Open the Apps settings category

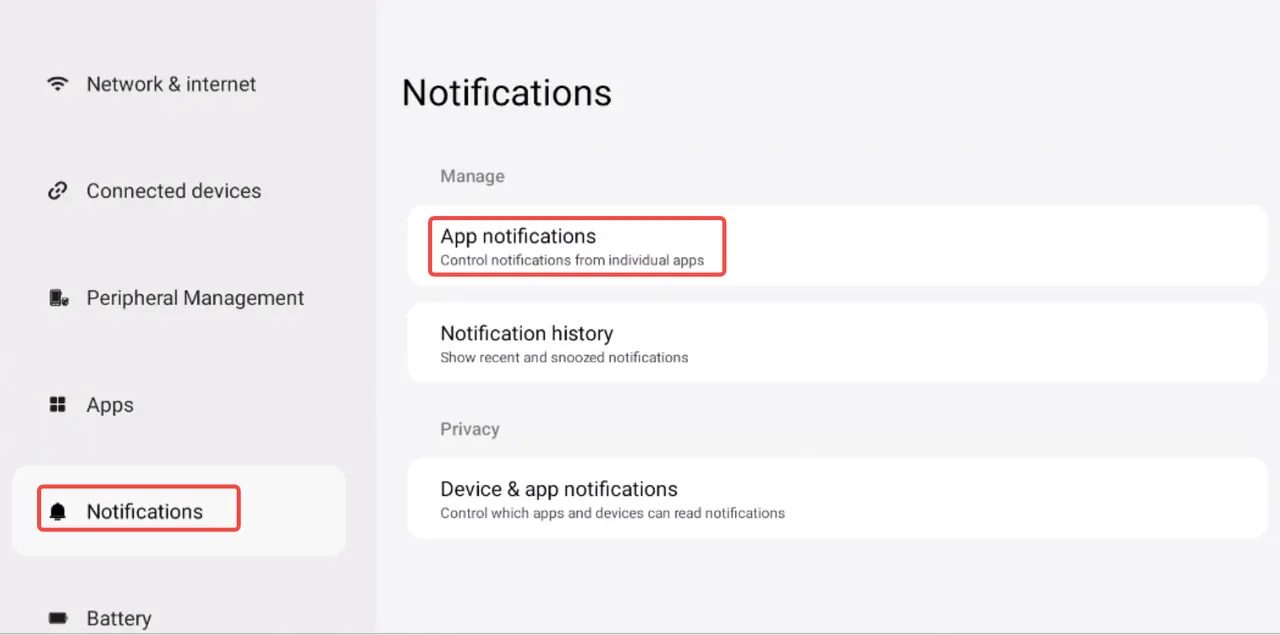pyautogui.click(x=110, y=405)
